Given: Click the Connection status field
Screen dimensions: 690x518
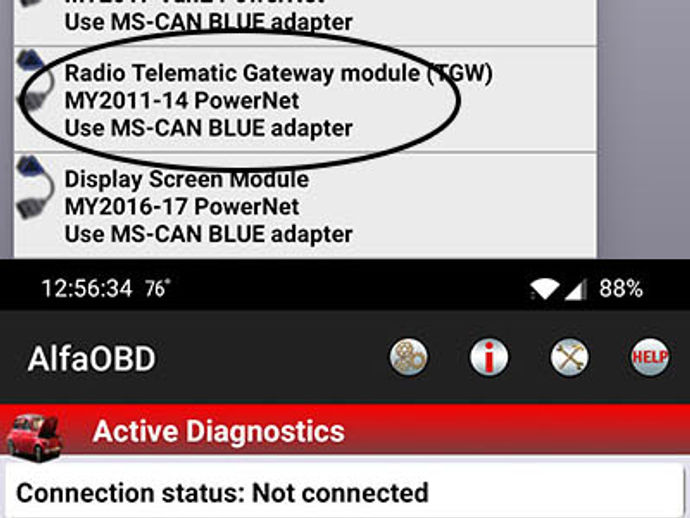Looking at the screenshot, I should (345, 491).
